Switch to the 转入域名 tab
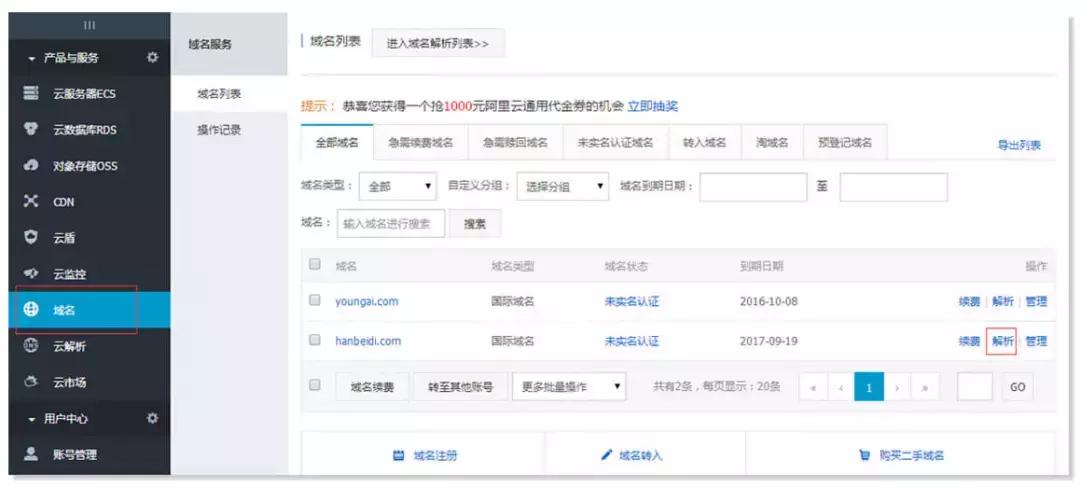 705,142
